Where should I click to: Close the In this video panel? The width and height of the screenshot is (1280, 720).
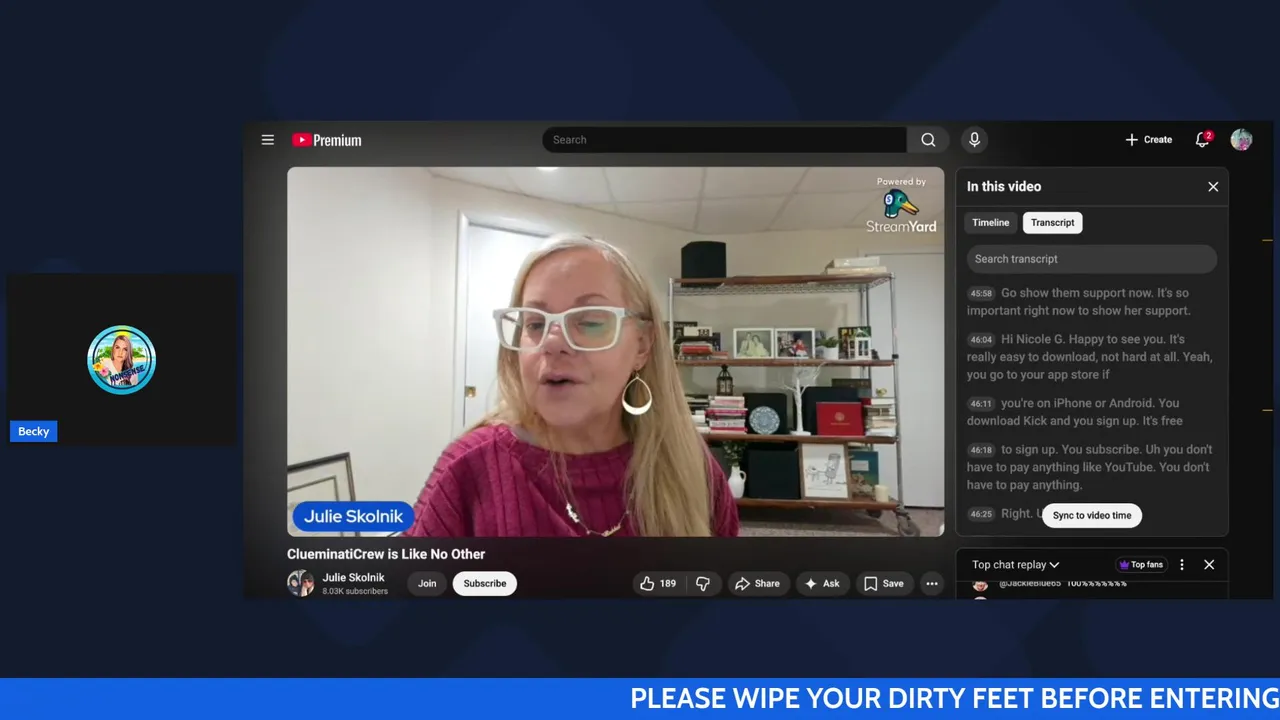1213,187
